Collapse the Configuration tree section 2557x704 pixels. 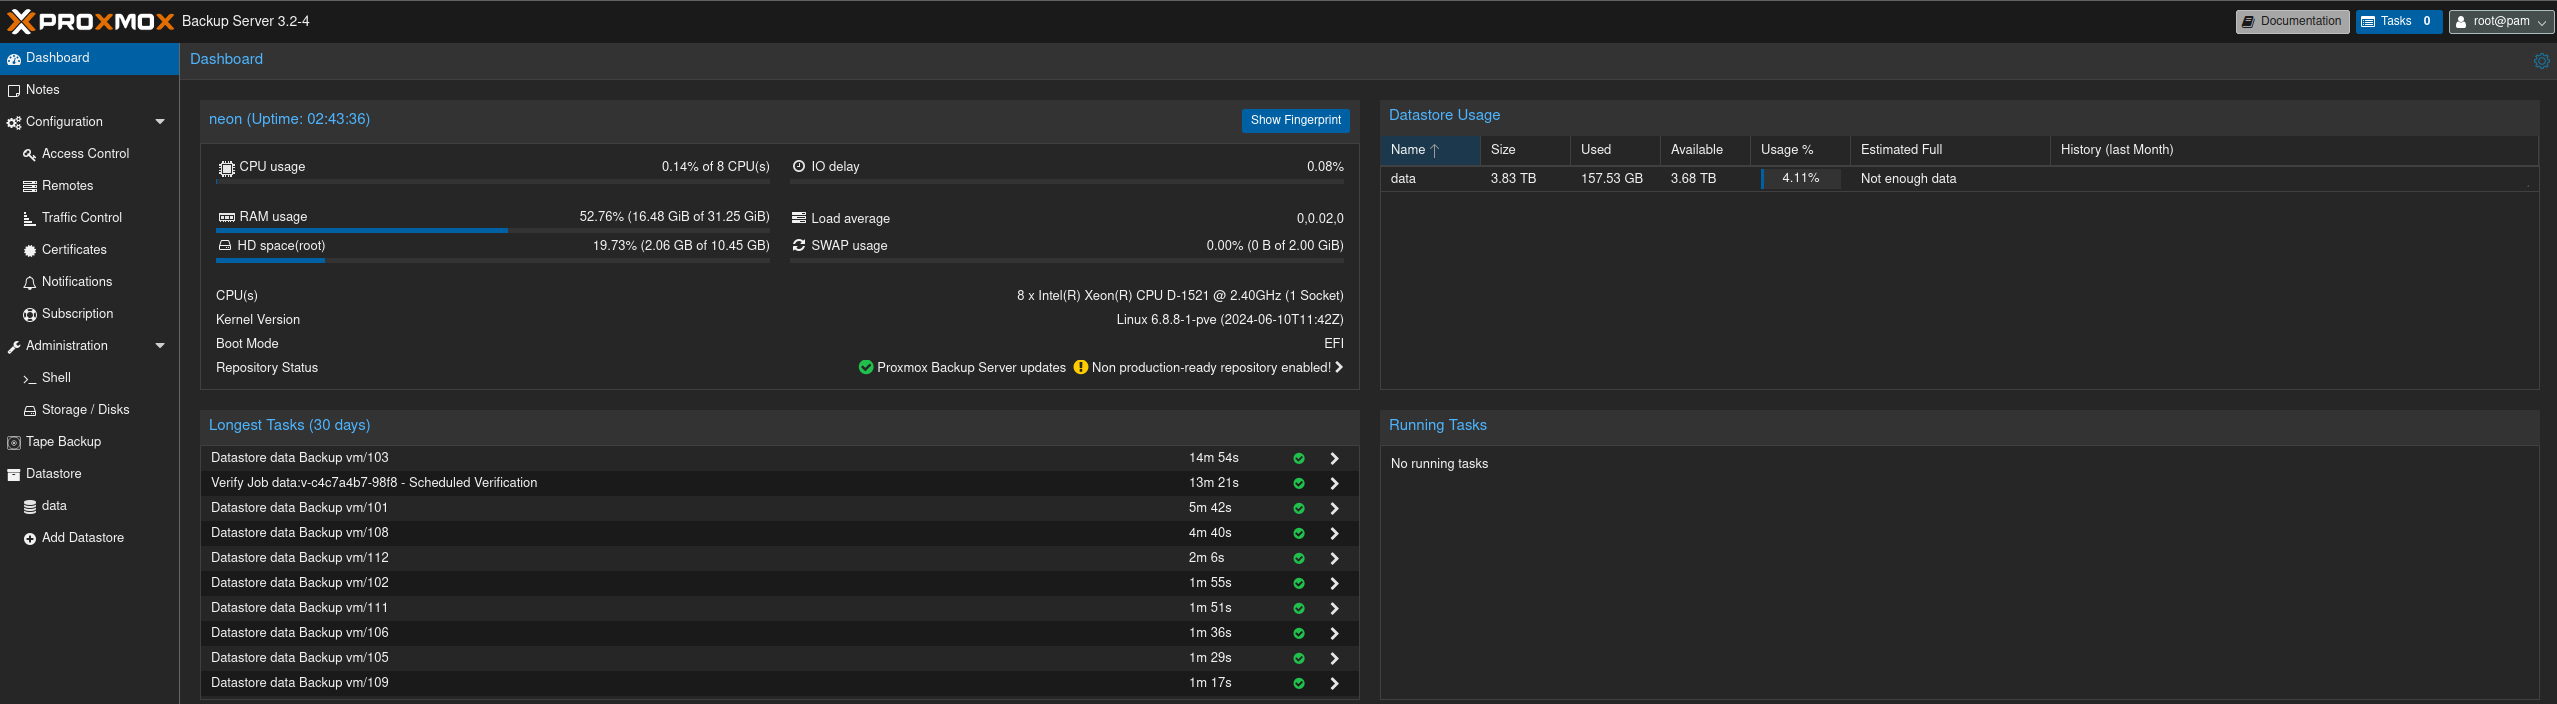(x=160, y=122)
